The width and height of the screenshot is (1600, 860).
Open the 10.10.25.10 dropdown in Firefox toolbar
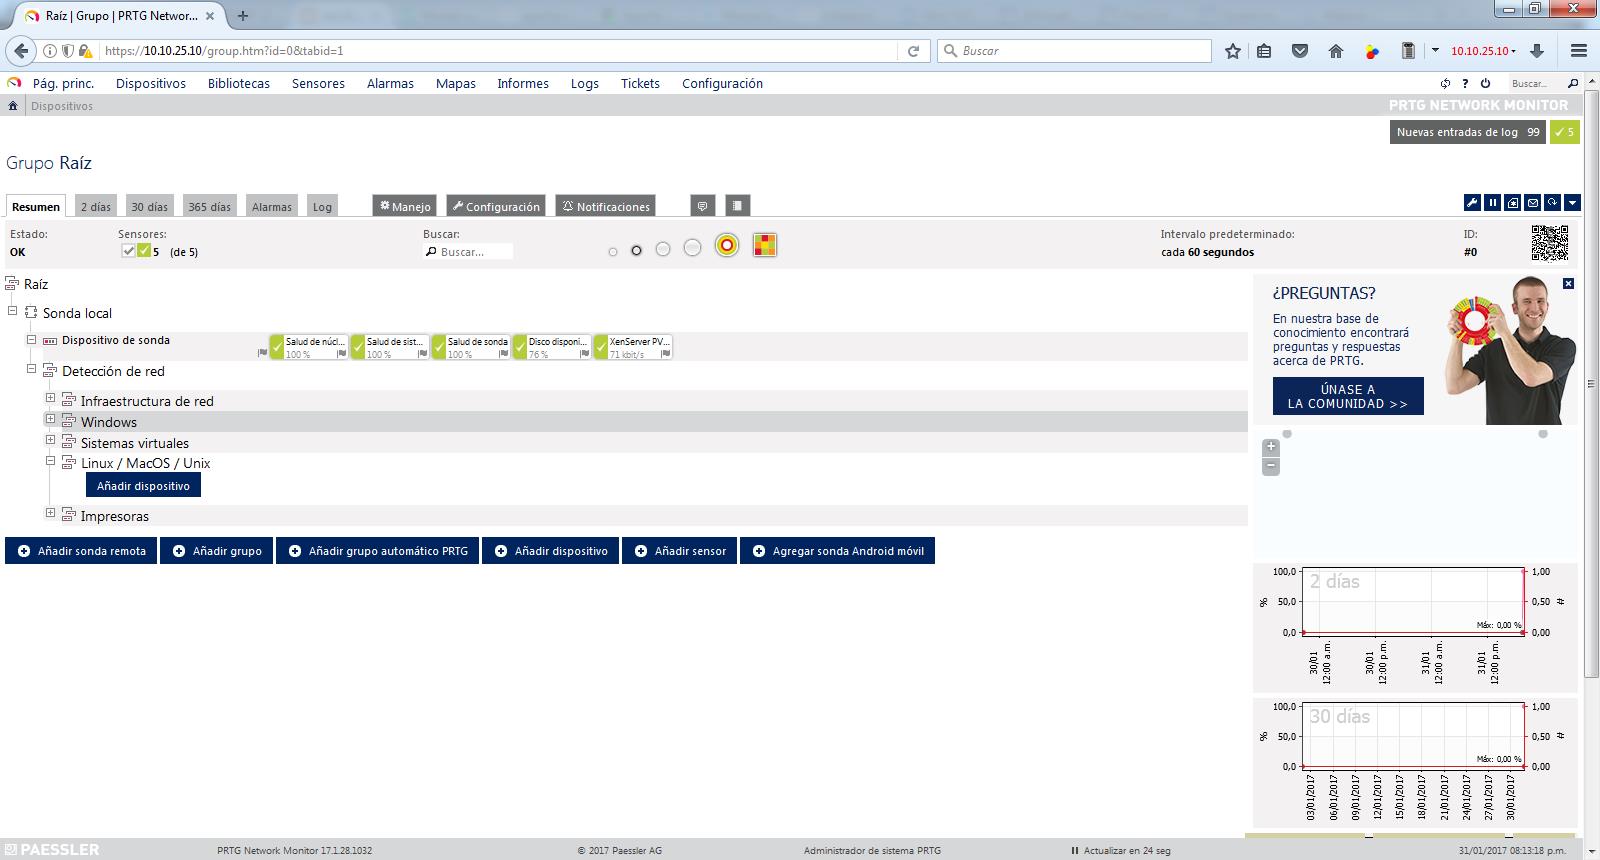pyautogui.click(x=1483, y=51)
